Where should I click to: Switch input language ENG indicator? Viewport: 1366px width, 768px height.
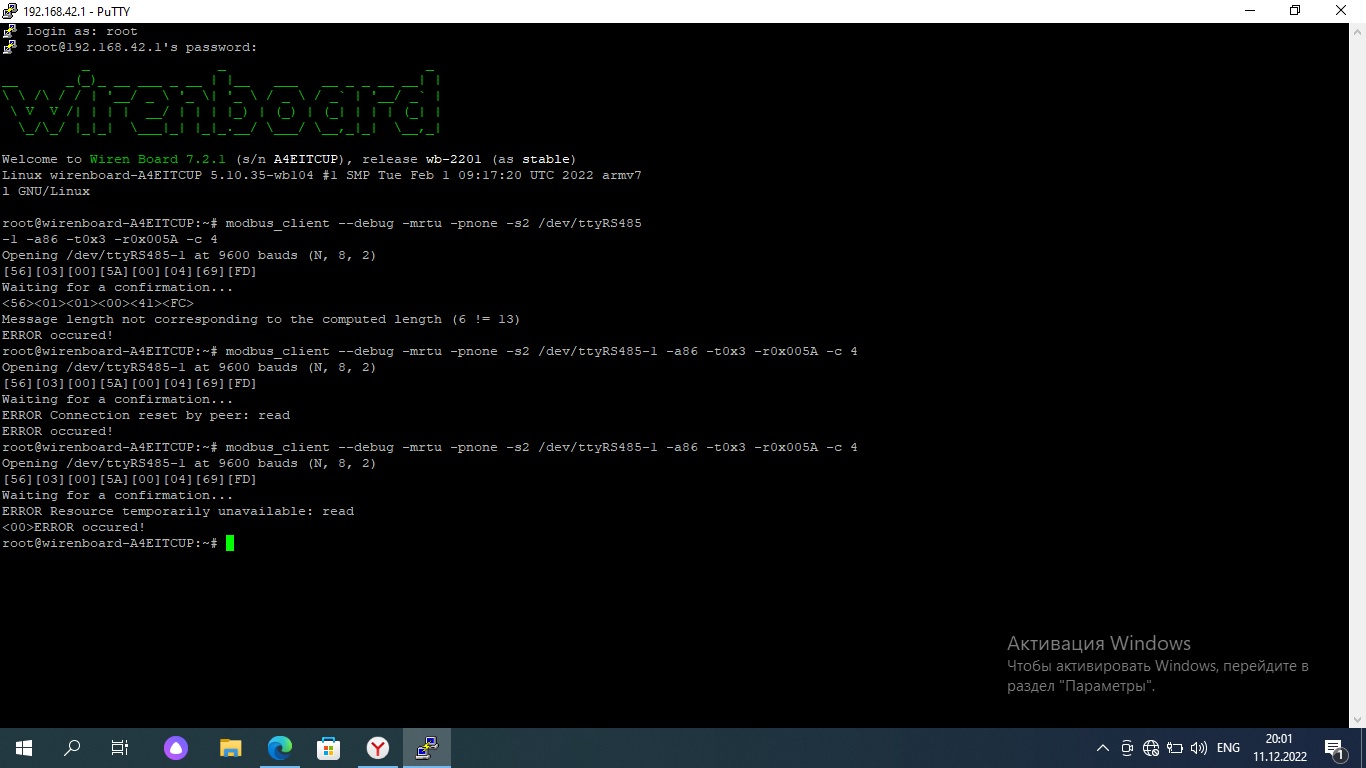pyautogui.click(x=1228, y=748)
